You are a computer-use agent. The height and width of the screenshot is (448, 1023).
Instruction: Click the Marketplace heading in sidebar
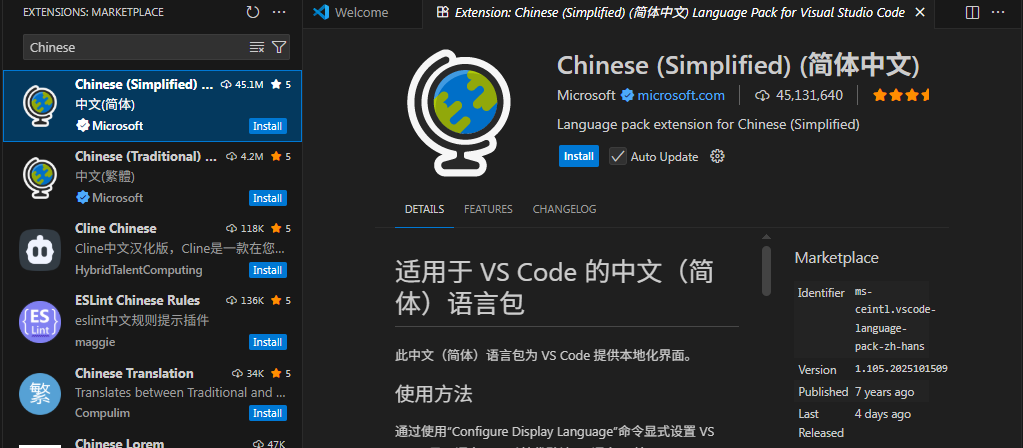point(836,258)
